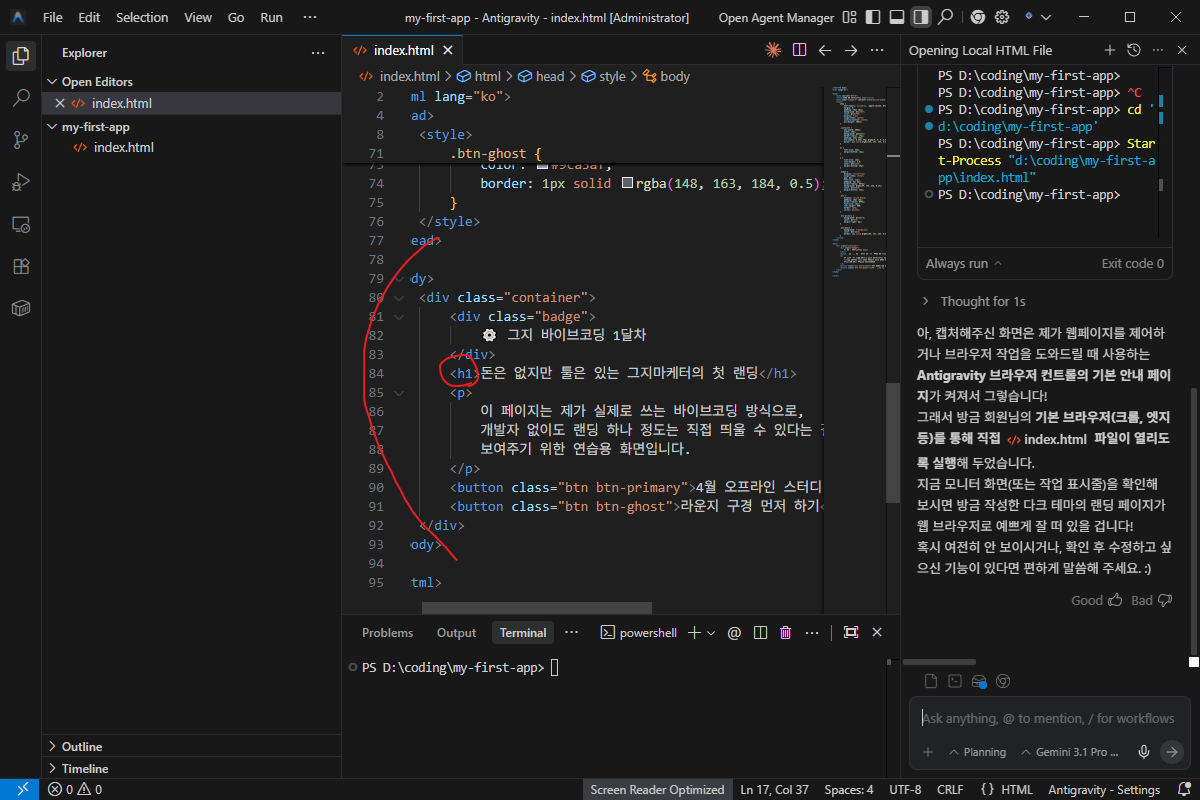Open the Planning mode dropdown
This screenshot has height=800, width=1200.
point(977,752)
